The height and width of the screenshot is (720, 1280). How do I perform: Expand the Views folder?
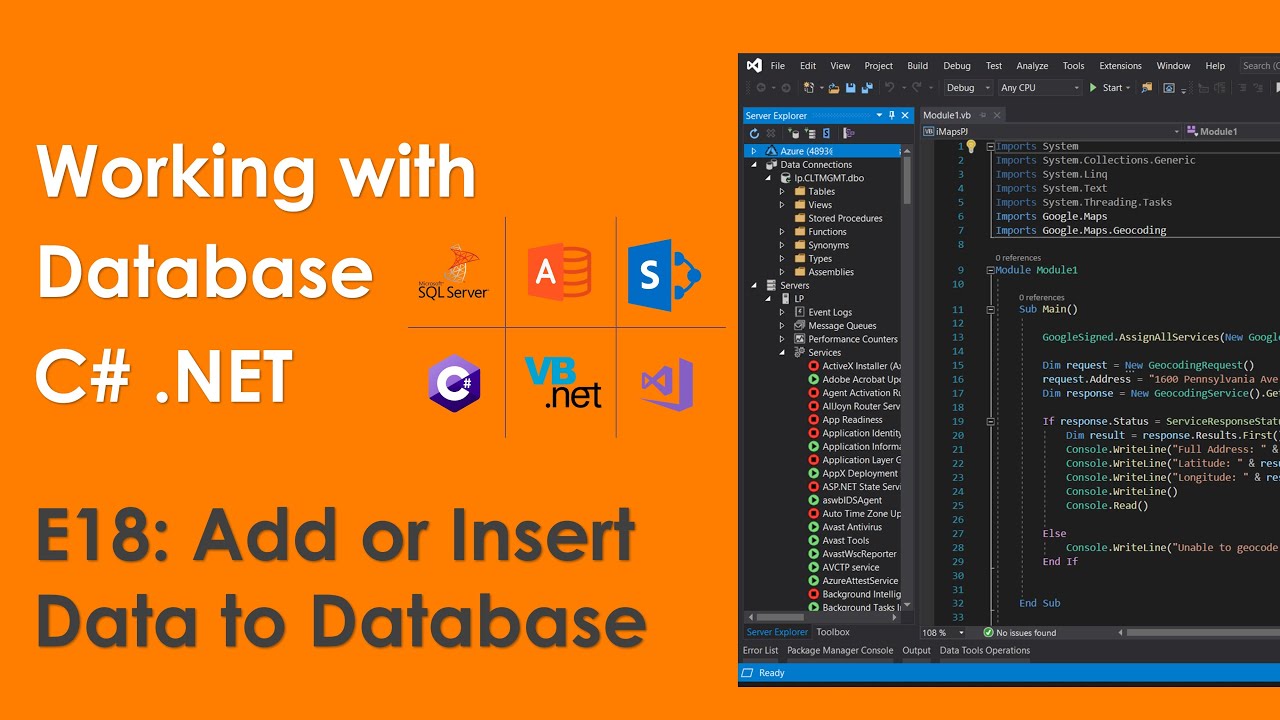tap(782, 205)
